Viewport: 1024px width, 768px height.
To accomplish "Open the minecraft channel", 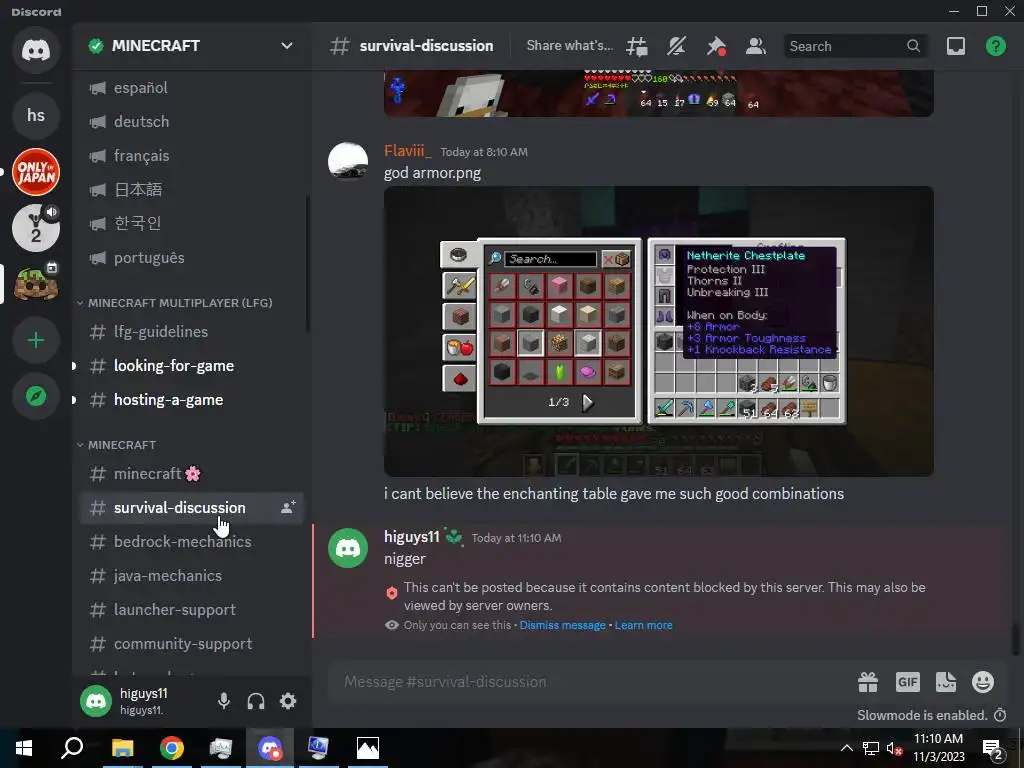I will pyautogui.click(x=191, y=473).
